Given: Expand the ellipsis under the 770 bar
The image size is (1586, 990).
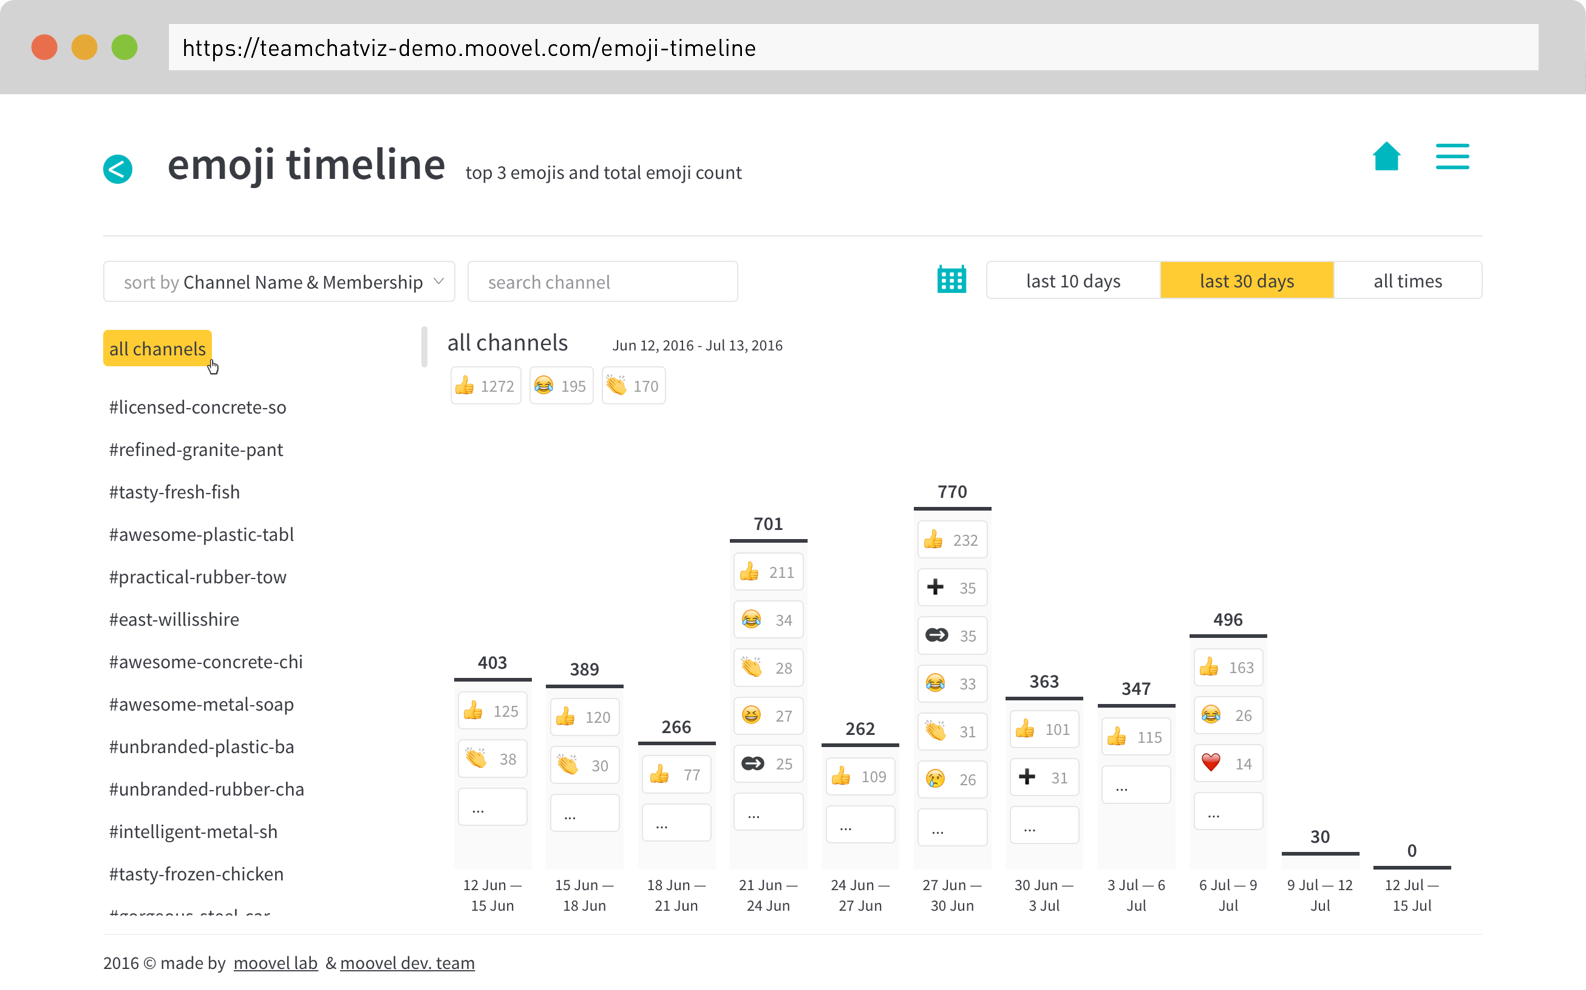Looking at the screenshot, I should coord(951,827).
